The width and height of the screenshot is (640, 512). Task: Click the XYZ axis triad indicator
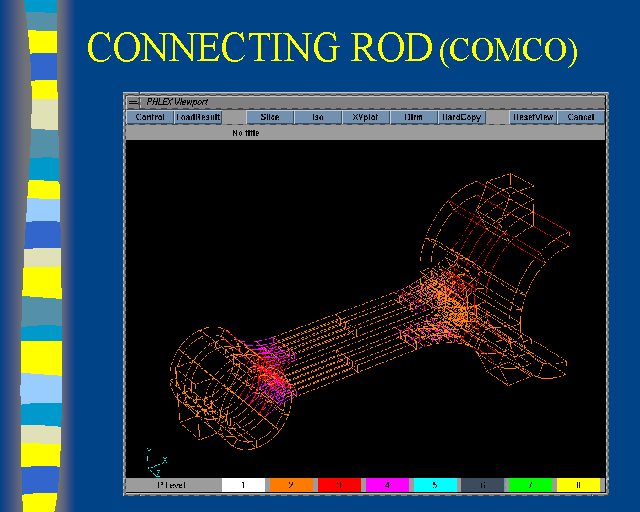tap(155, 461)
